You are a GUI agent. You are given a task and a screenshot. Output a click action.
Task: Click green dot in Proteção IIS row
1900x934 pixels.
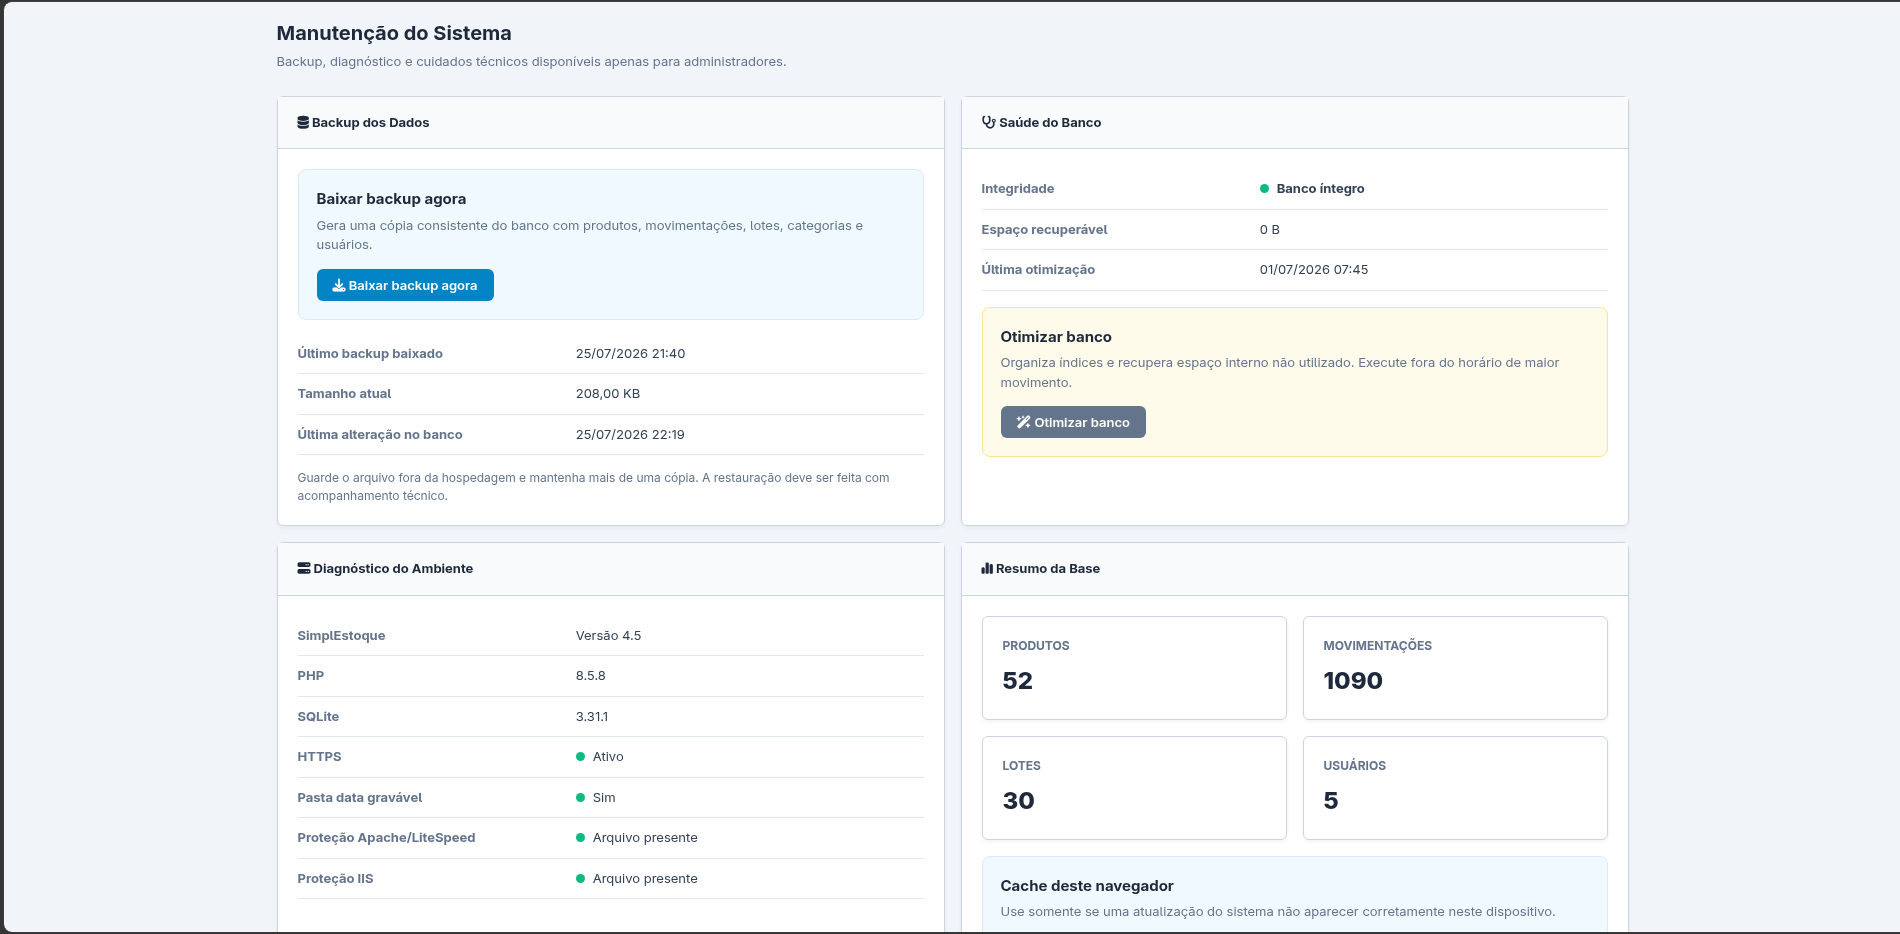click(580, 878)
